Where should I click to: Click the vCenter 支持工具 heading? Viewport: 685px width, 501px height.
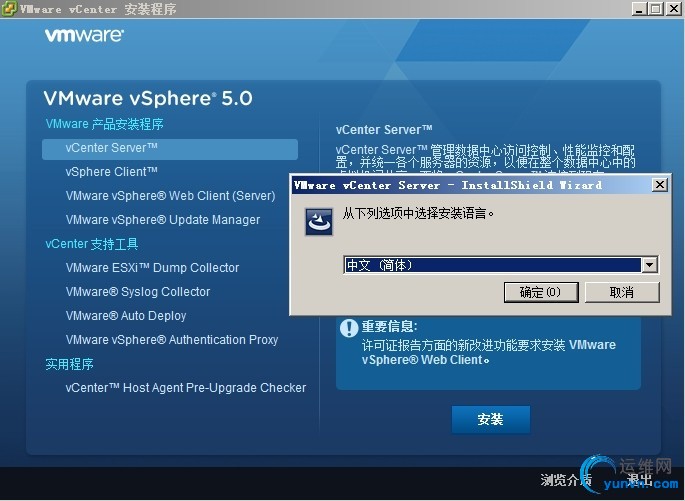coord(92,244)
